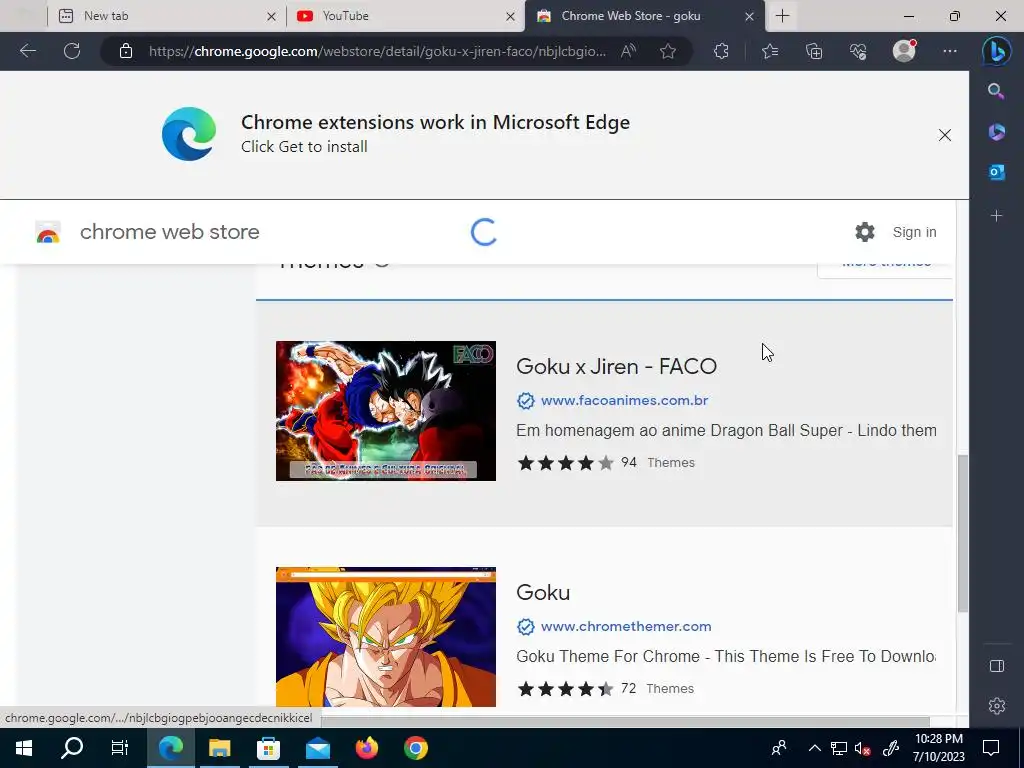Visit www.chromethemer.com link

click(x=626, y=626)
